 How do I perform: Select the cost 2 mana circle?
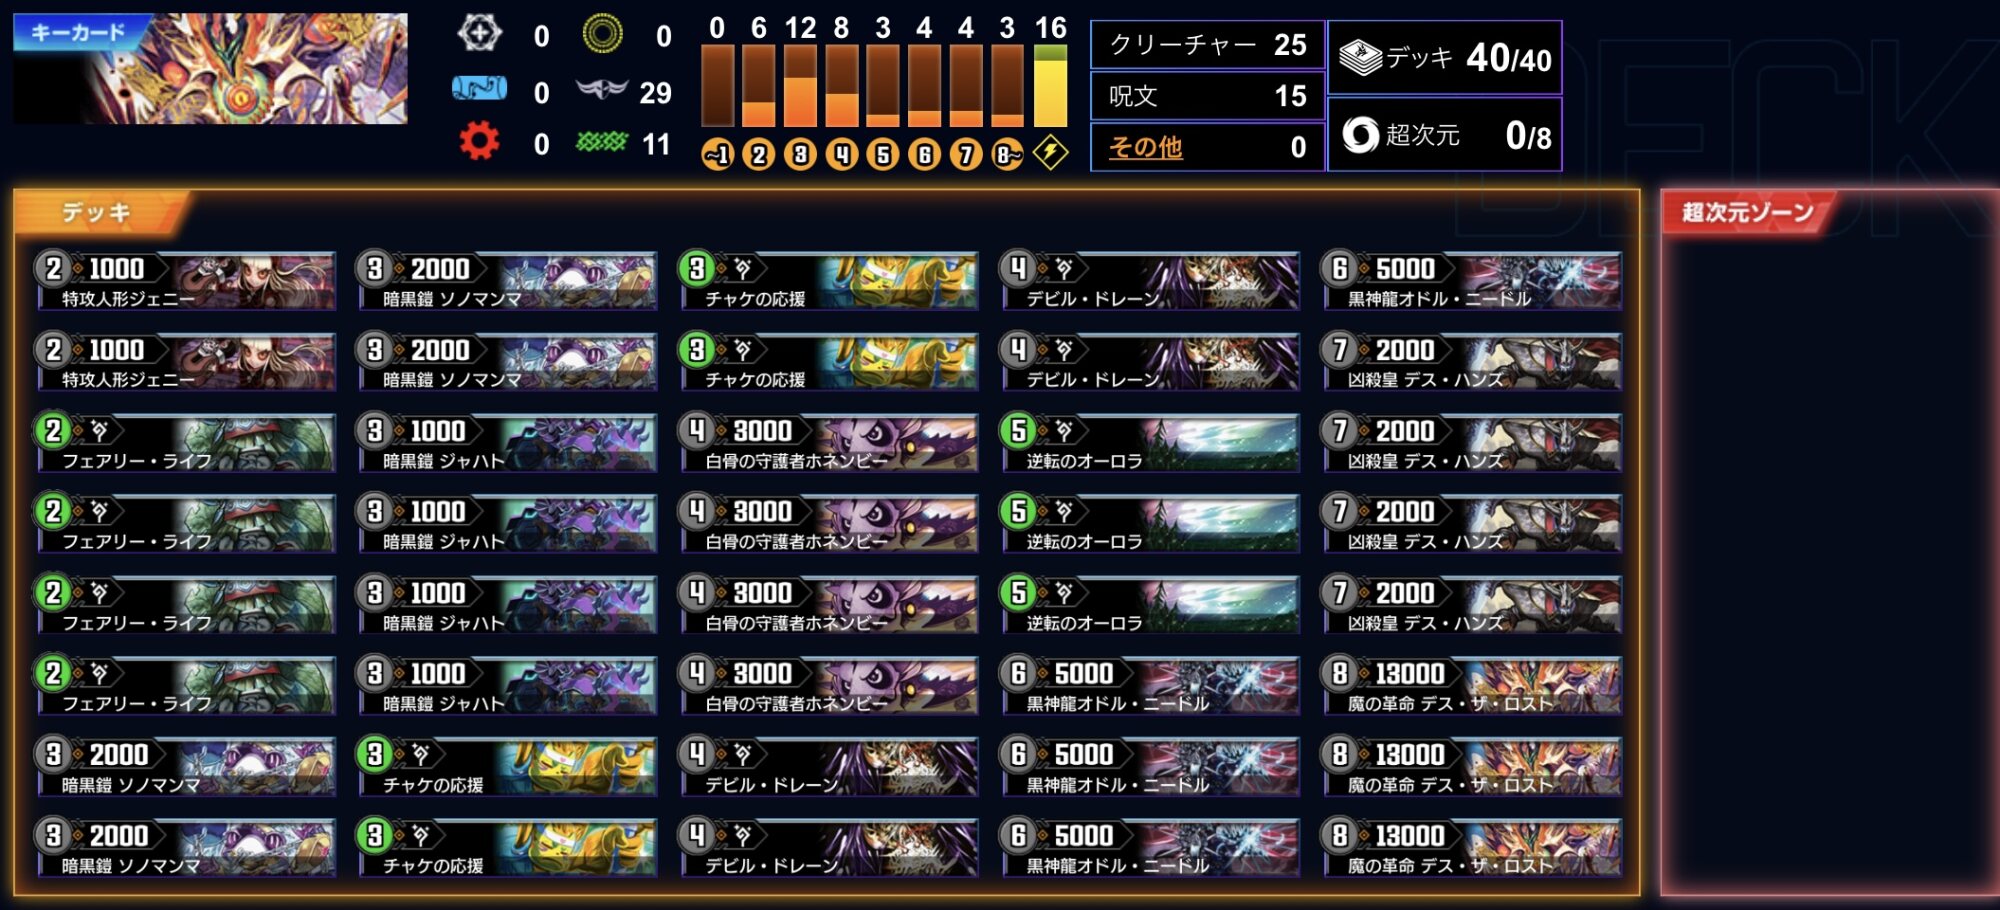click(759, 154)
